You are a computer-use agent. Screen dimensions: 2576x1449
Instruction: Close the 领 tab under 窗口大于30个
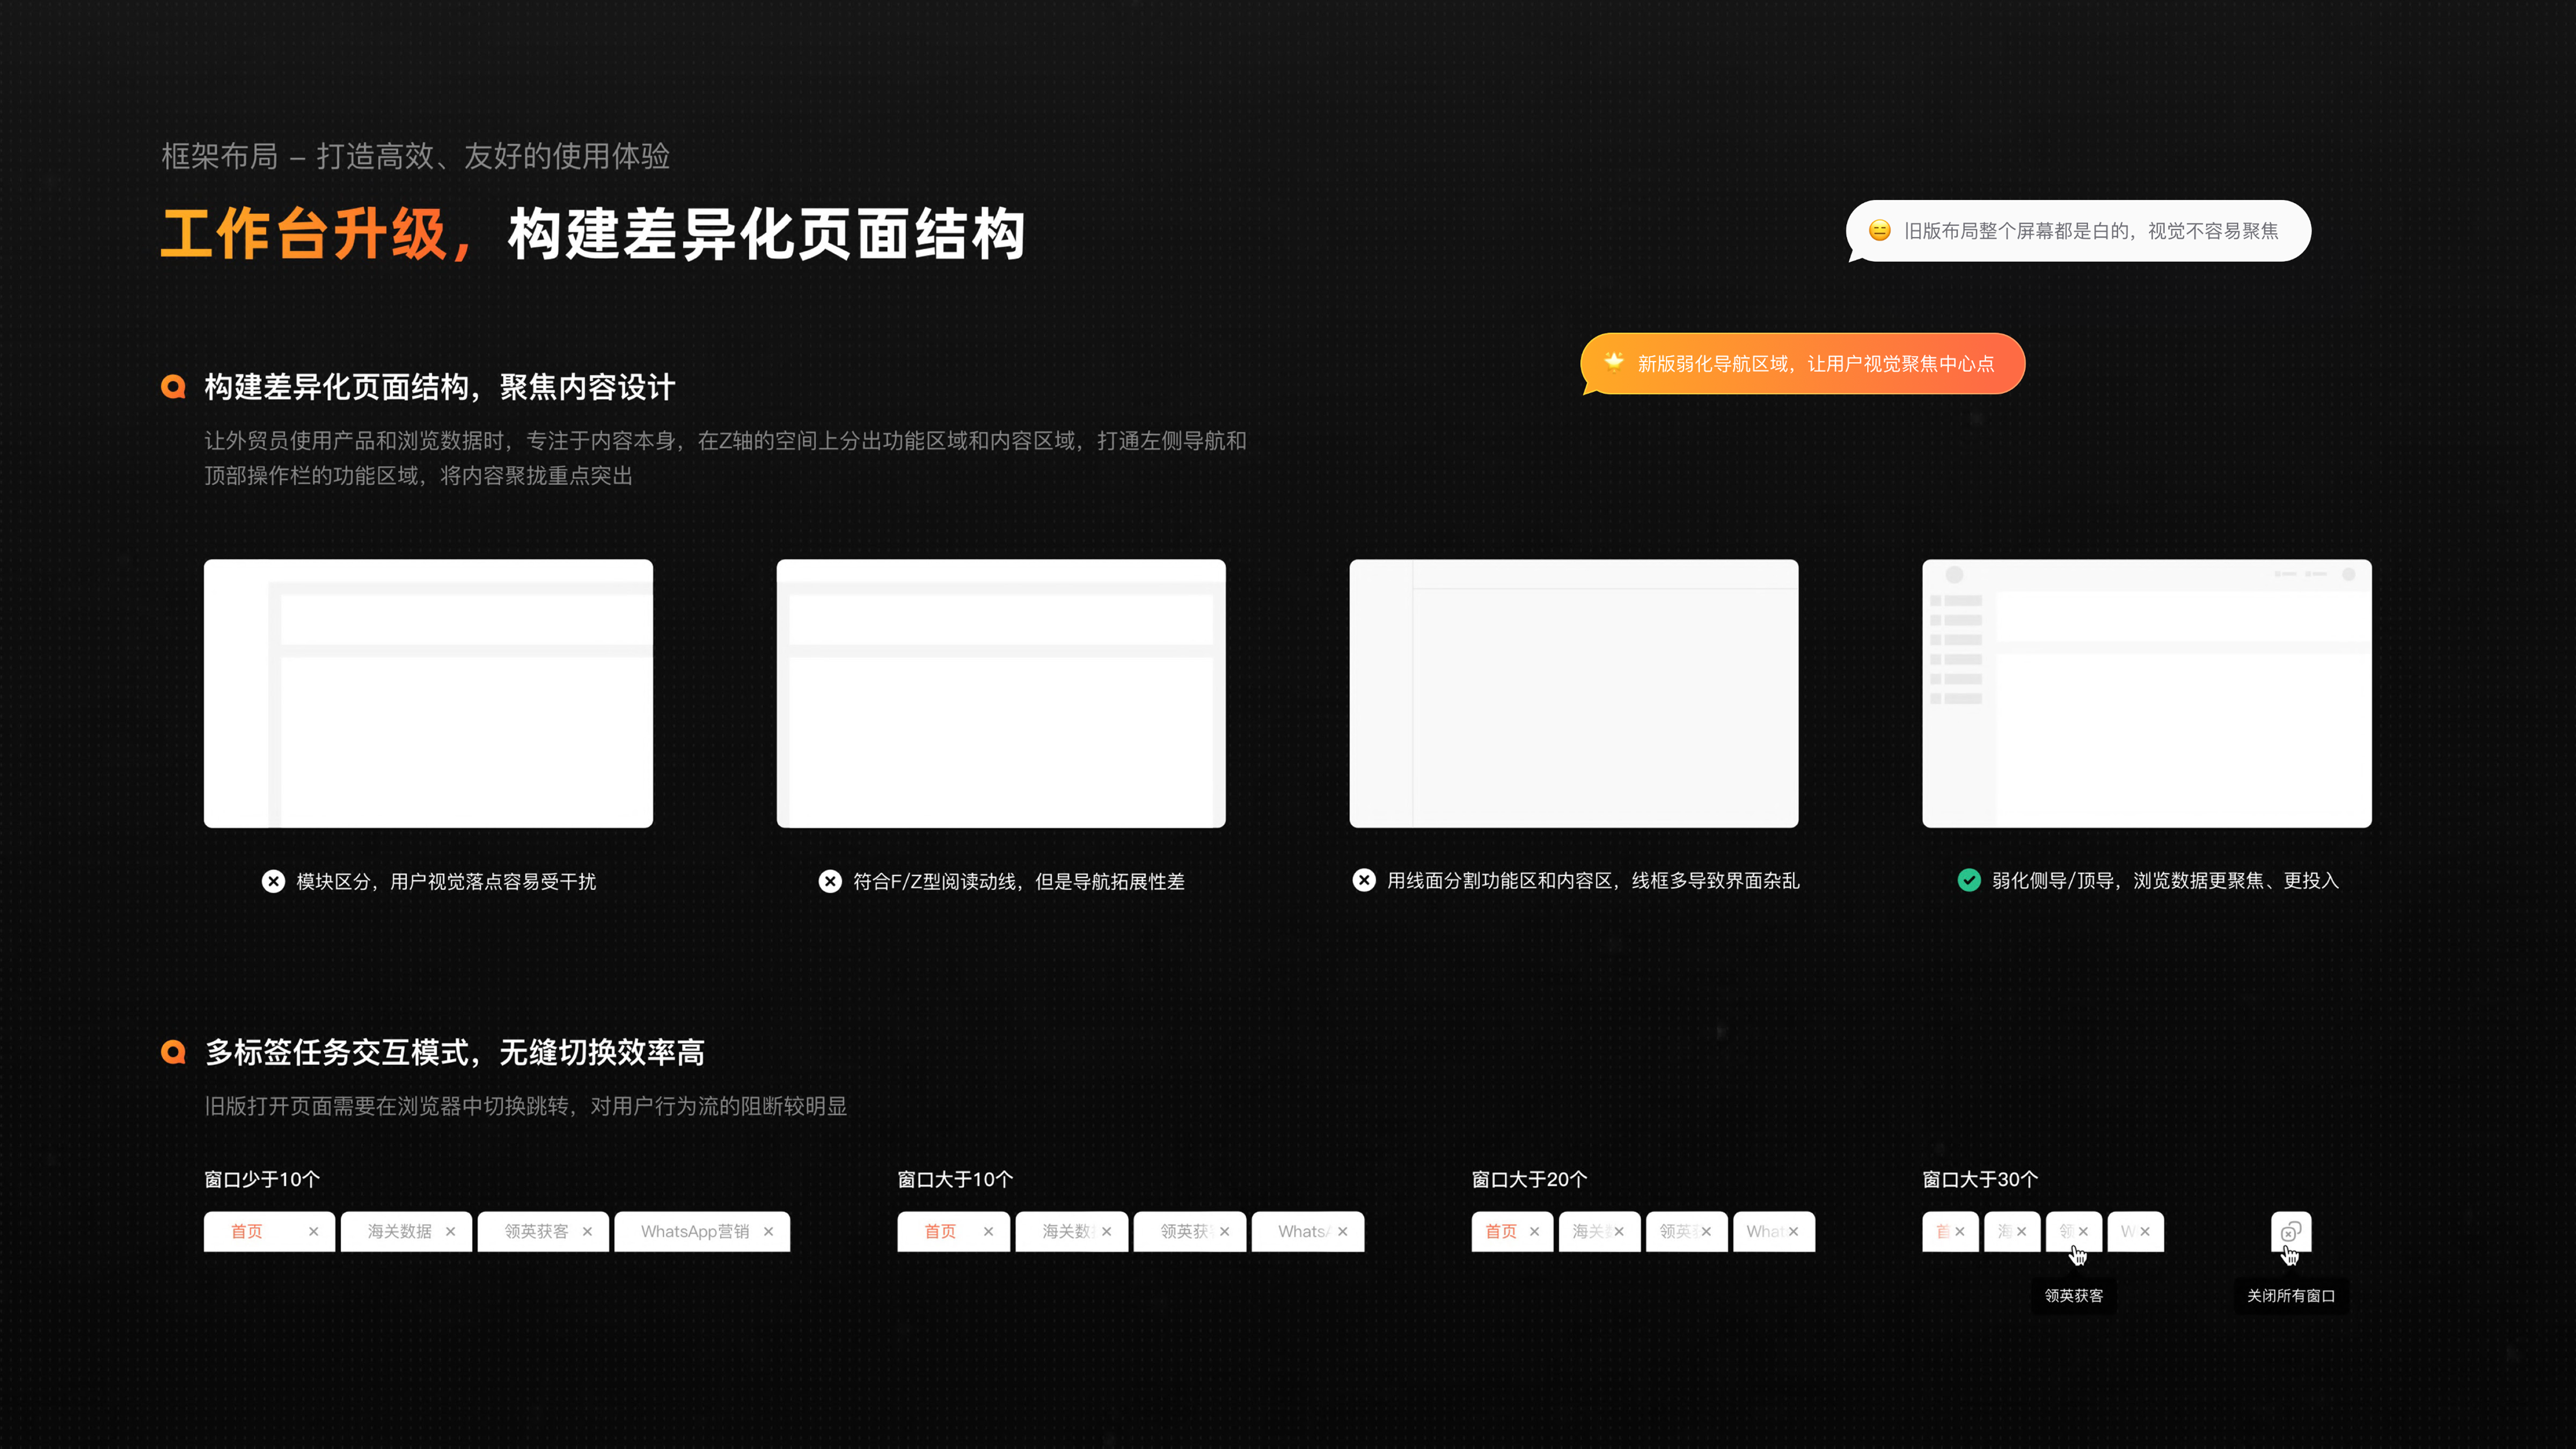(x=2084, y=1231)
